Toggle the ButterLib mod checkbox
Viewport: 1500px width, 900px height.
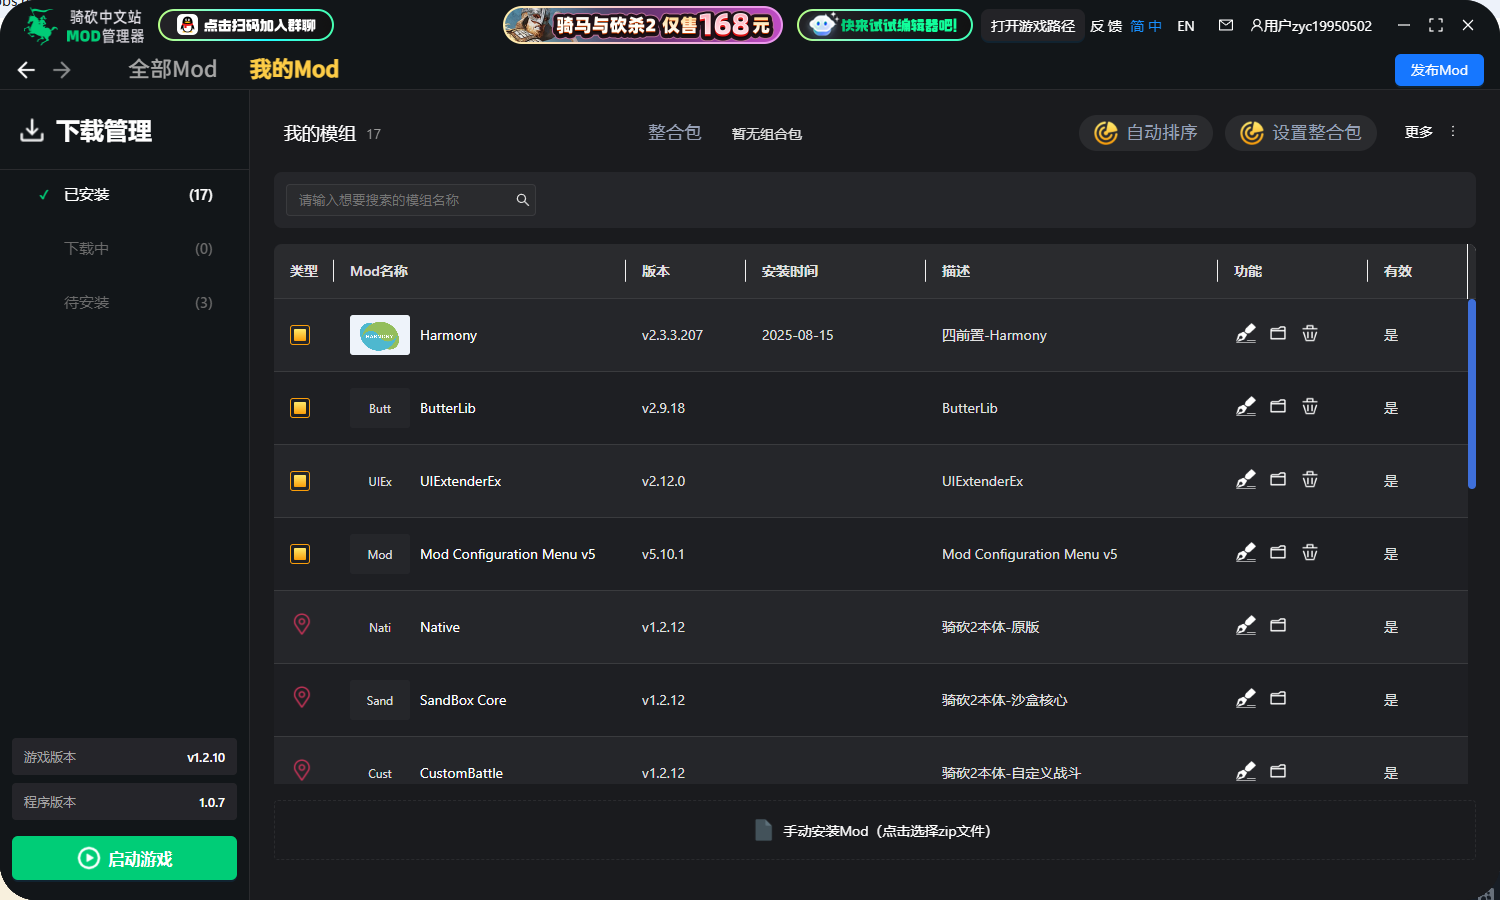point(300,408)
